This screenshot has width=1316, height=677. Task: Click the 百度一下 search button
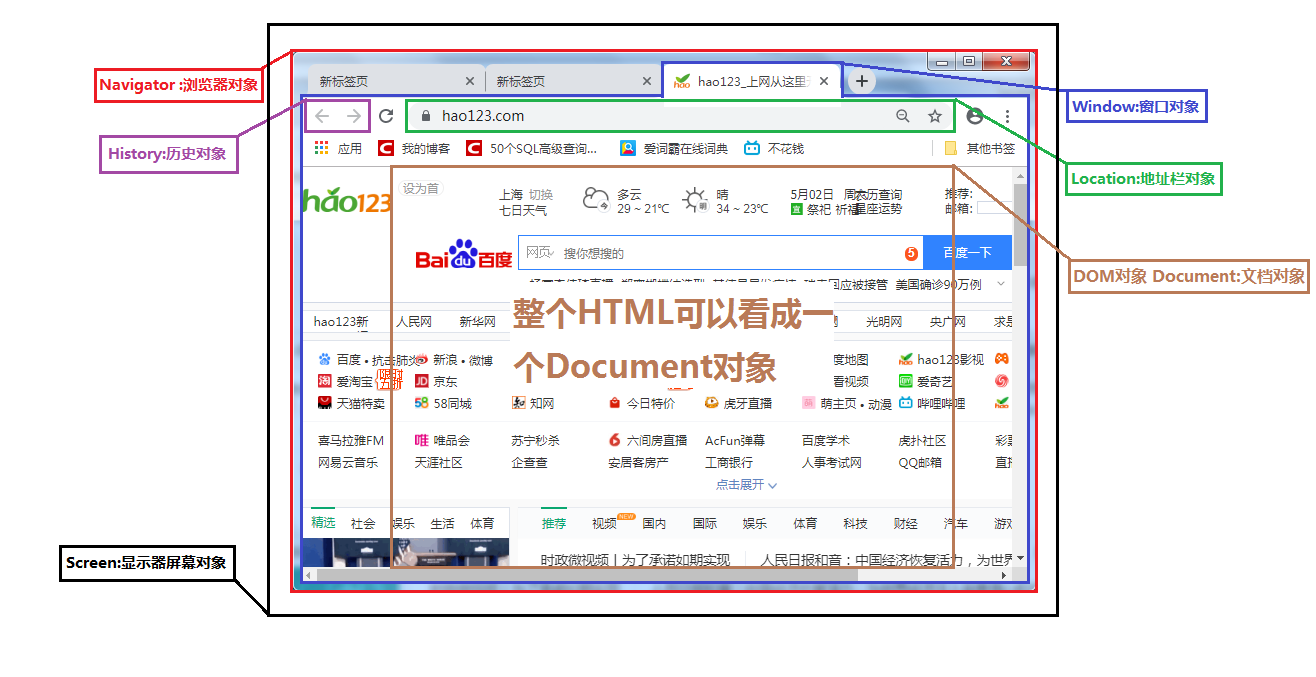click(x=966, y=252)
